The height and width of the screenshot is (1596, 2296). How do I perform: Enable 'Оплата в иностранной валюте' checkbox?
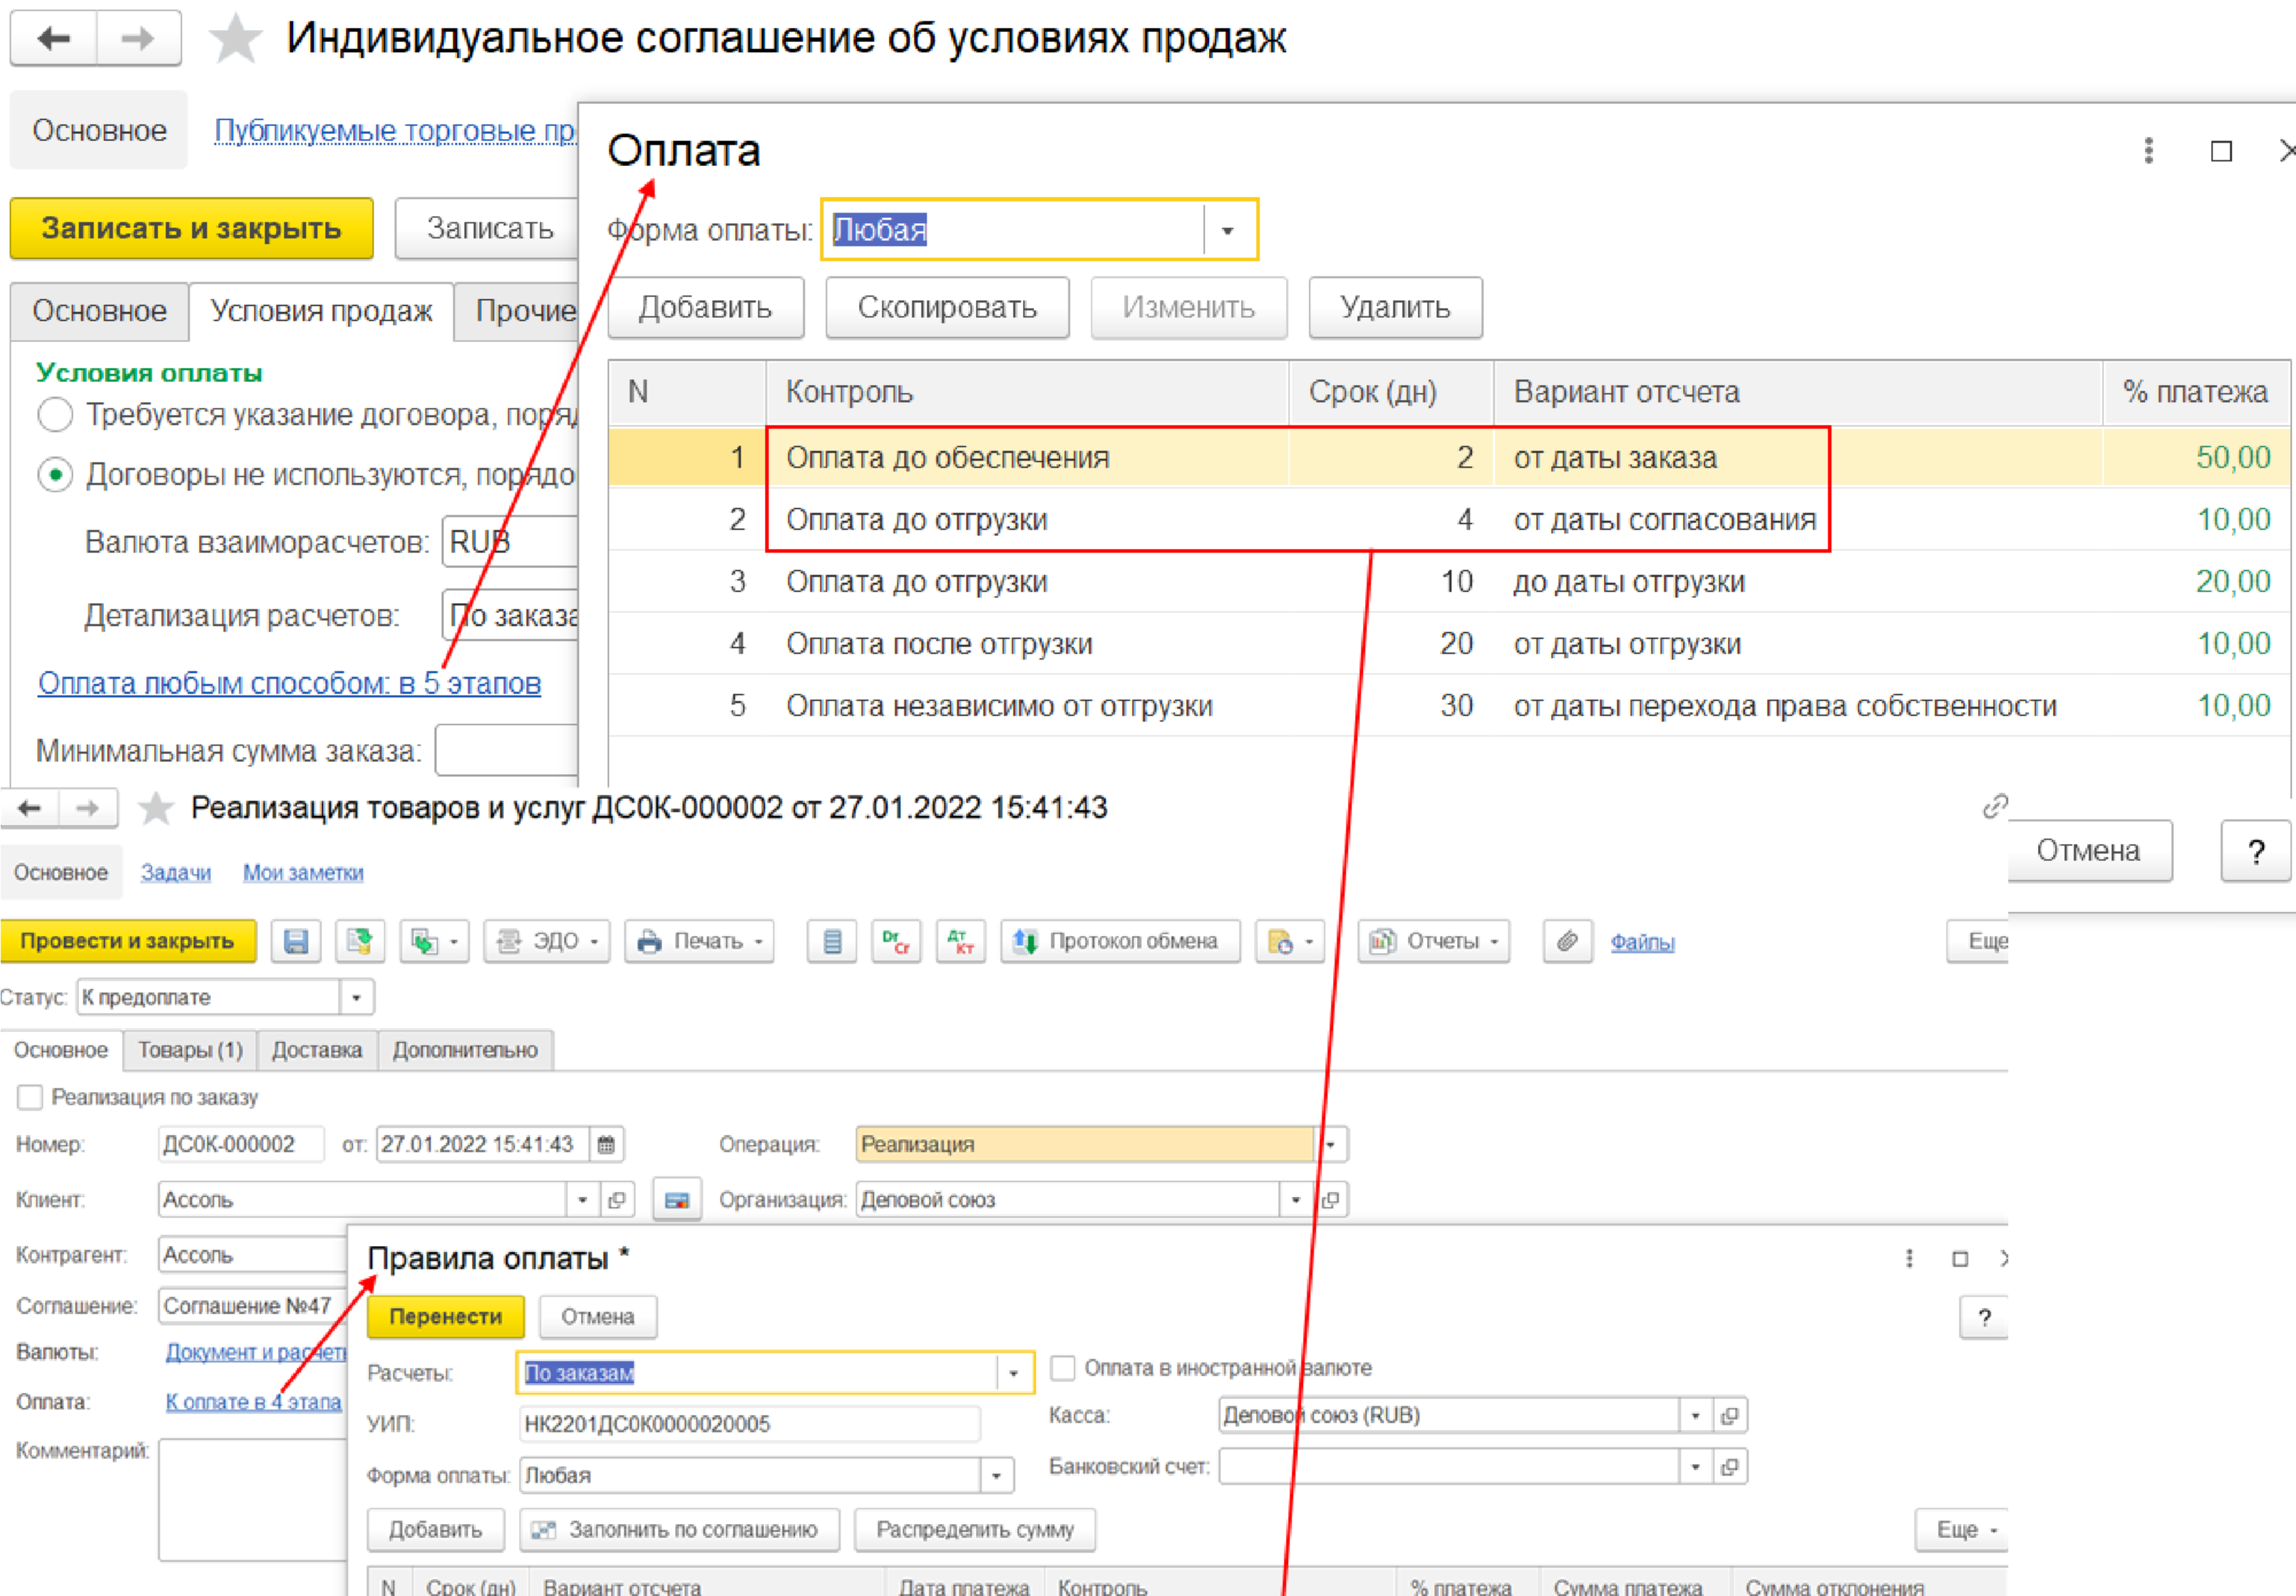1062,1368
